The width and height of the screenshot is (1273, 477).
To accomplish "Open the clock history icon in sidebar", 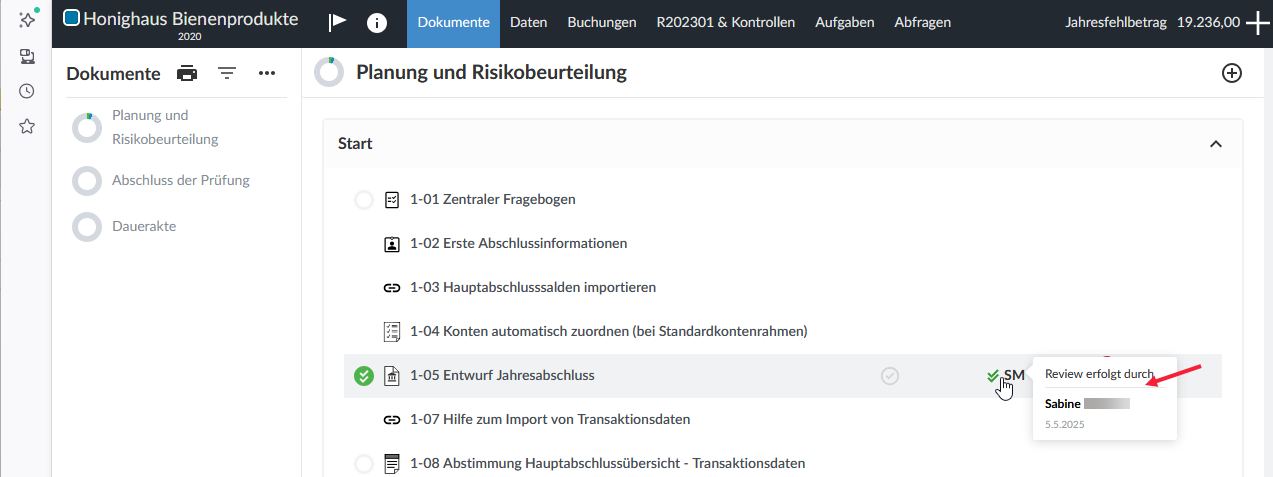I will 27,91.
